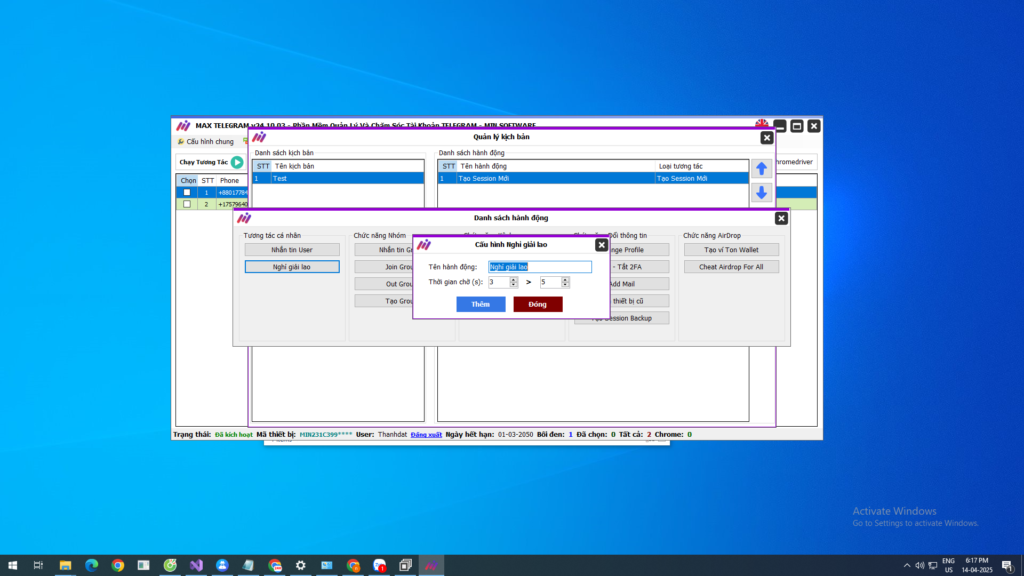Increase the minimum wait time spinner showing 3
The width and height of the screenshot is (1024, 576).
point(514,279)
